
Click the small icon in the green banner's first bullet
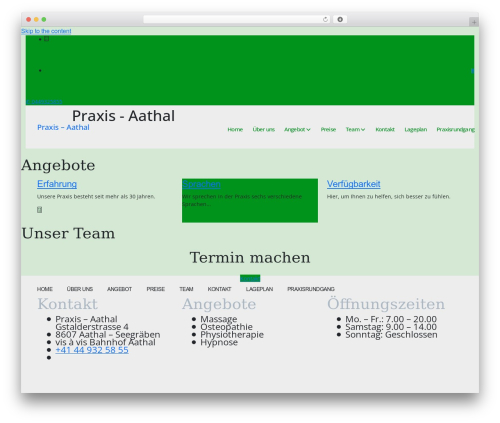tap(46, 39)
